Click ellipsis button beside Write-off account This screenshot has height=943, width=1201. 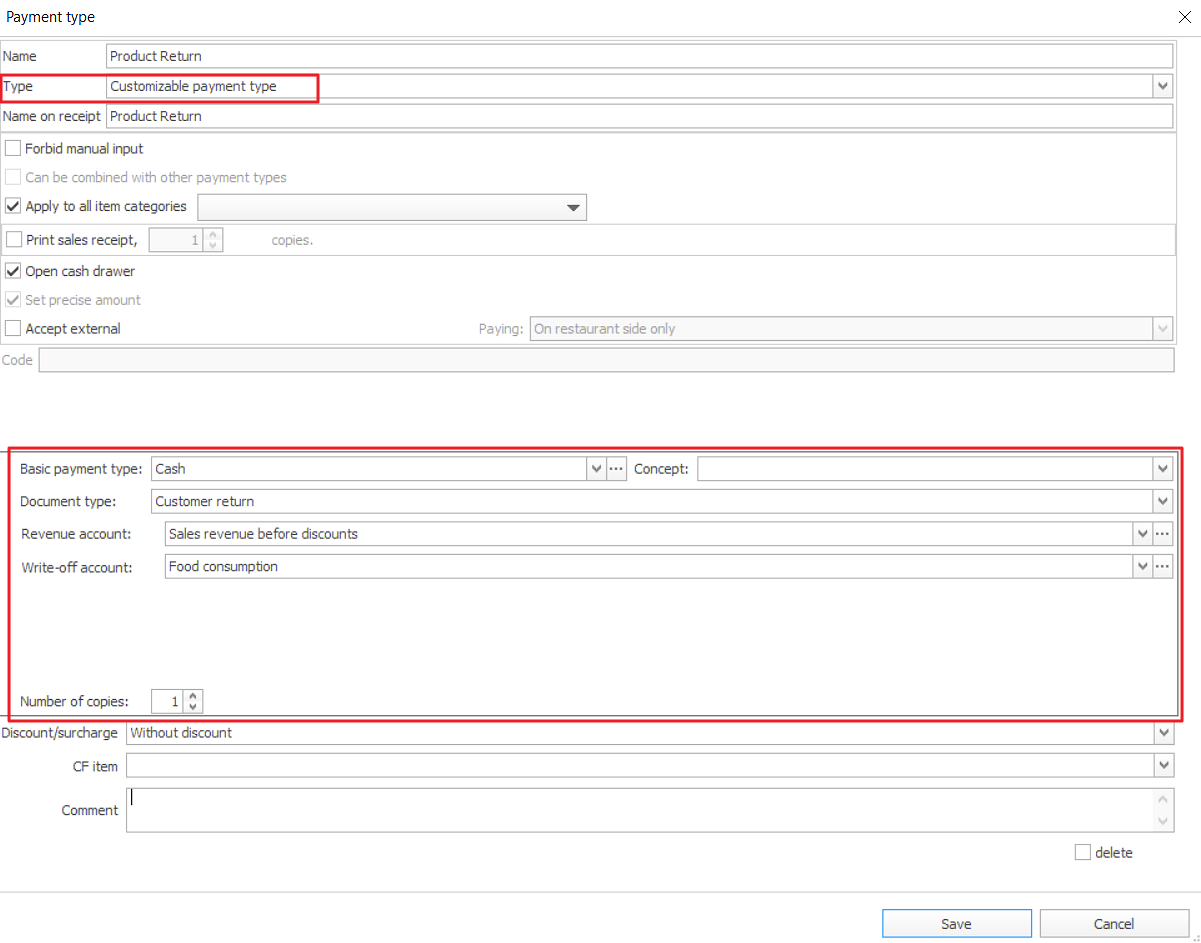[1162, 567]
